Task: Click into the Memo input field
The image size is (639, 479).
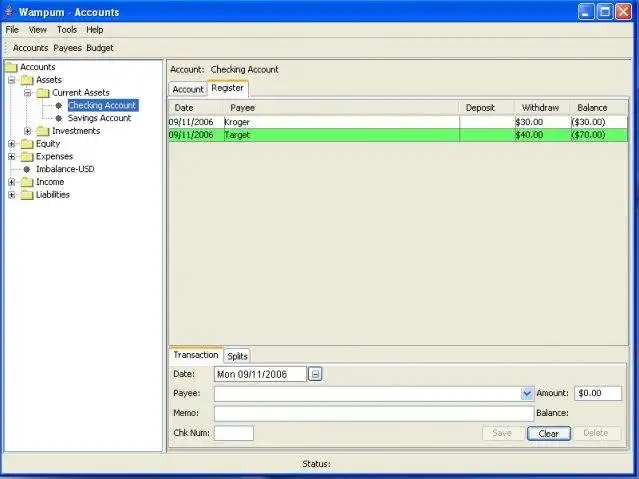Action: click(x=374, y=413)
